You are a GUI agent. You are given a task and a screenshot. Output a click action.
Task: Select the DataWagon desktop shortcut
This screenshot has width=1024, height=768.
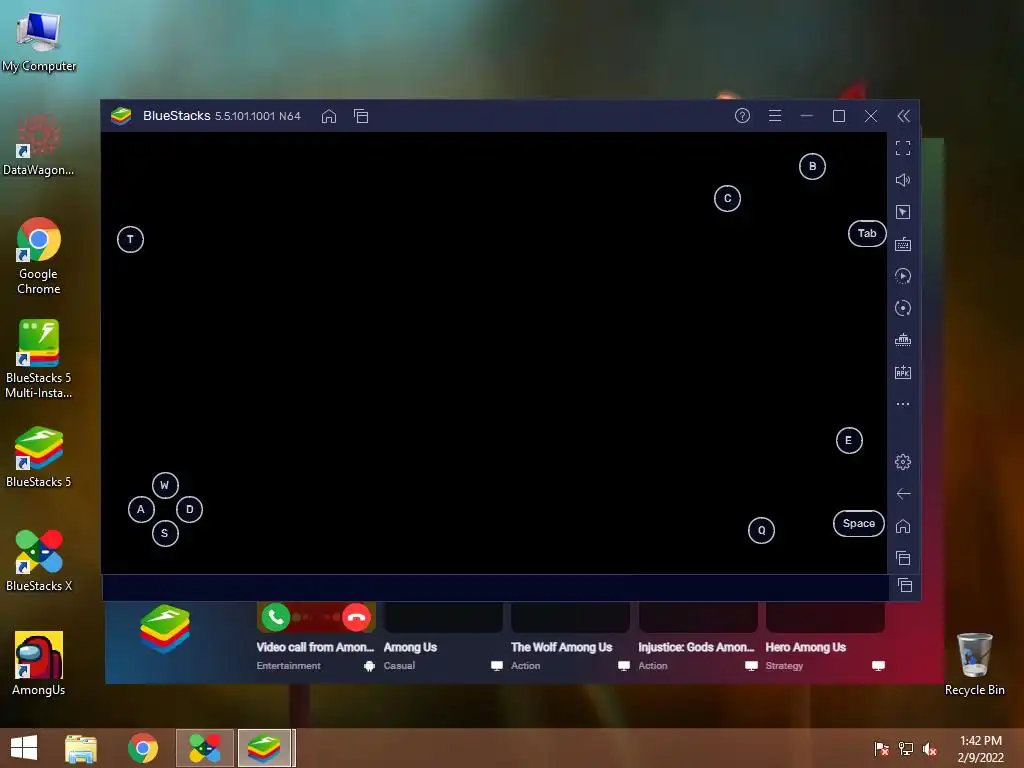(x=39, y=145)
